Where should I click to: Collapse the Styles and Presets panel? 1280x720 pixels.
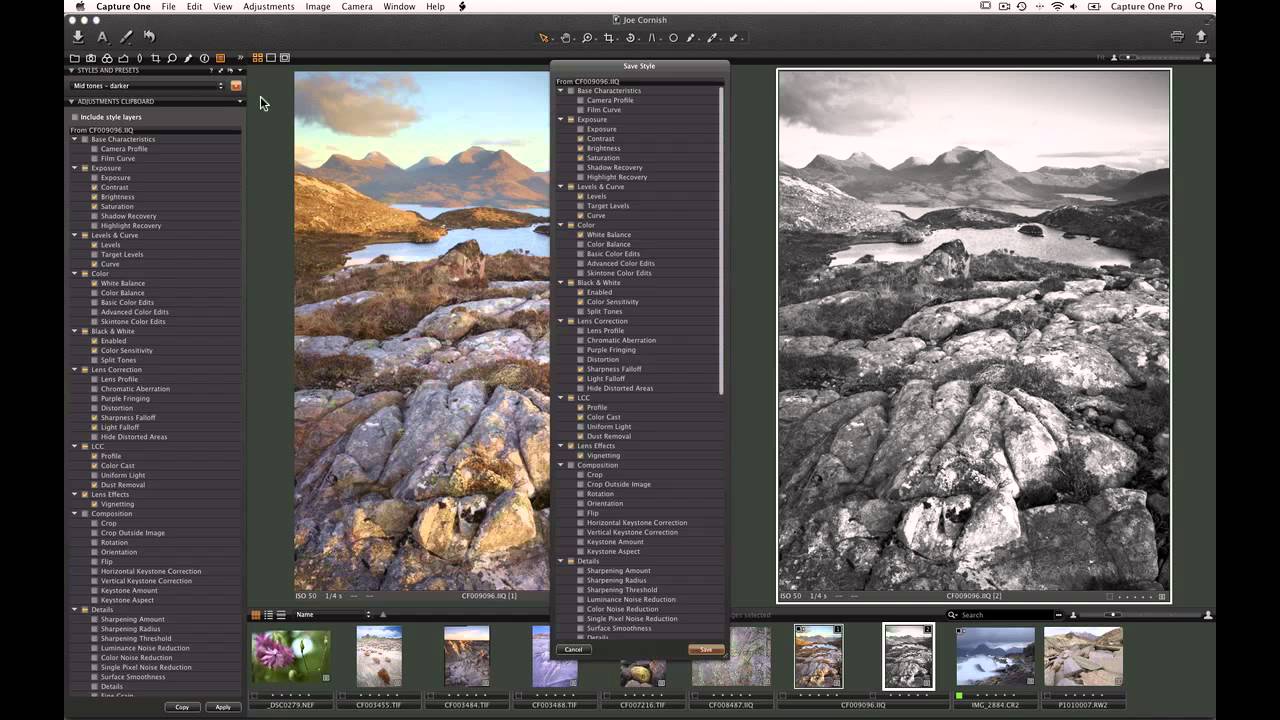coord(72,70)
